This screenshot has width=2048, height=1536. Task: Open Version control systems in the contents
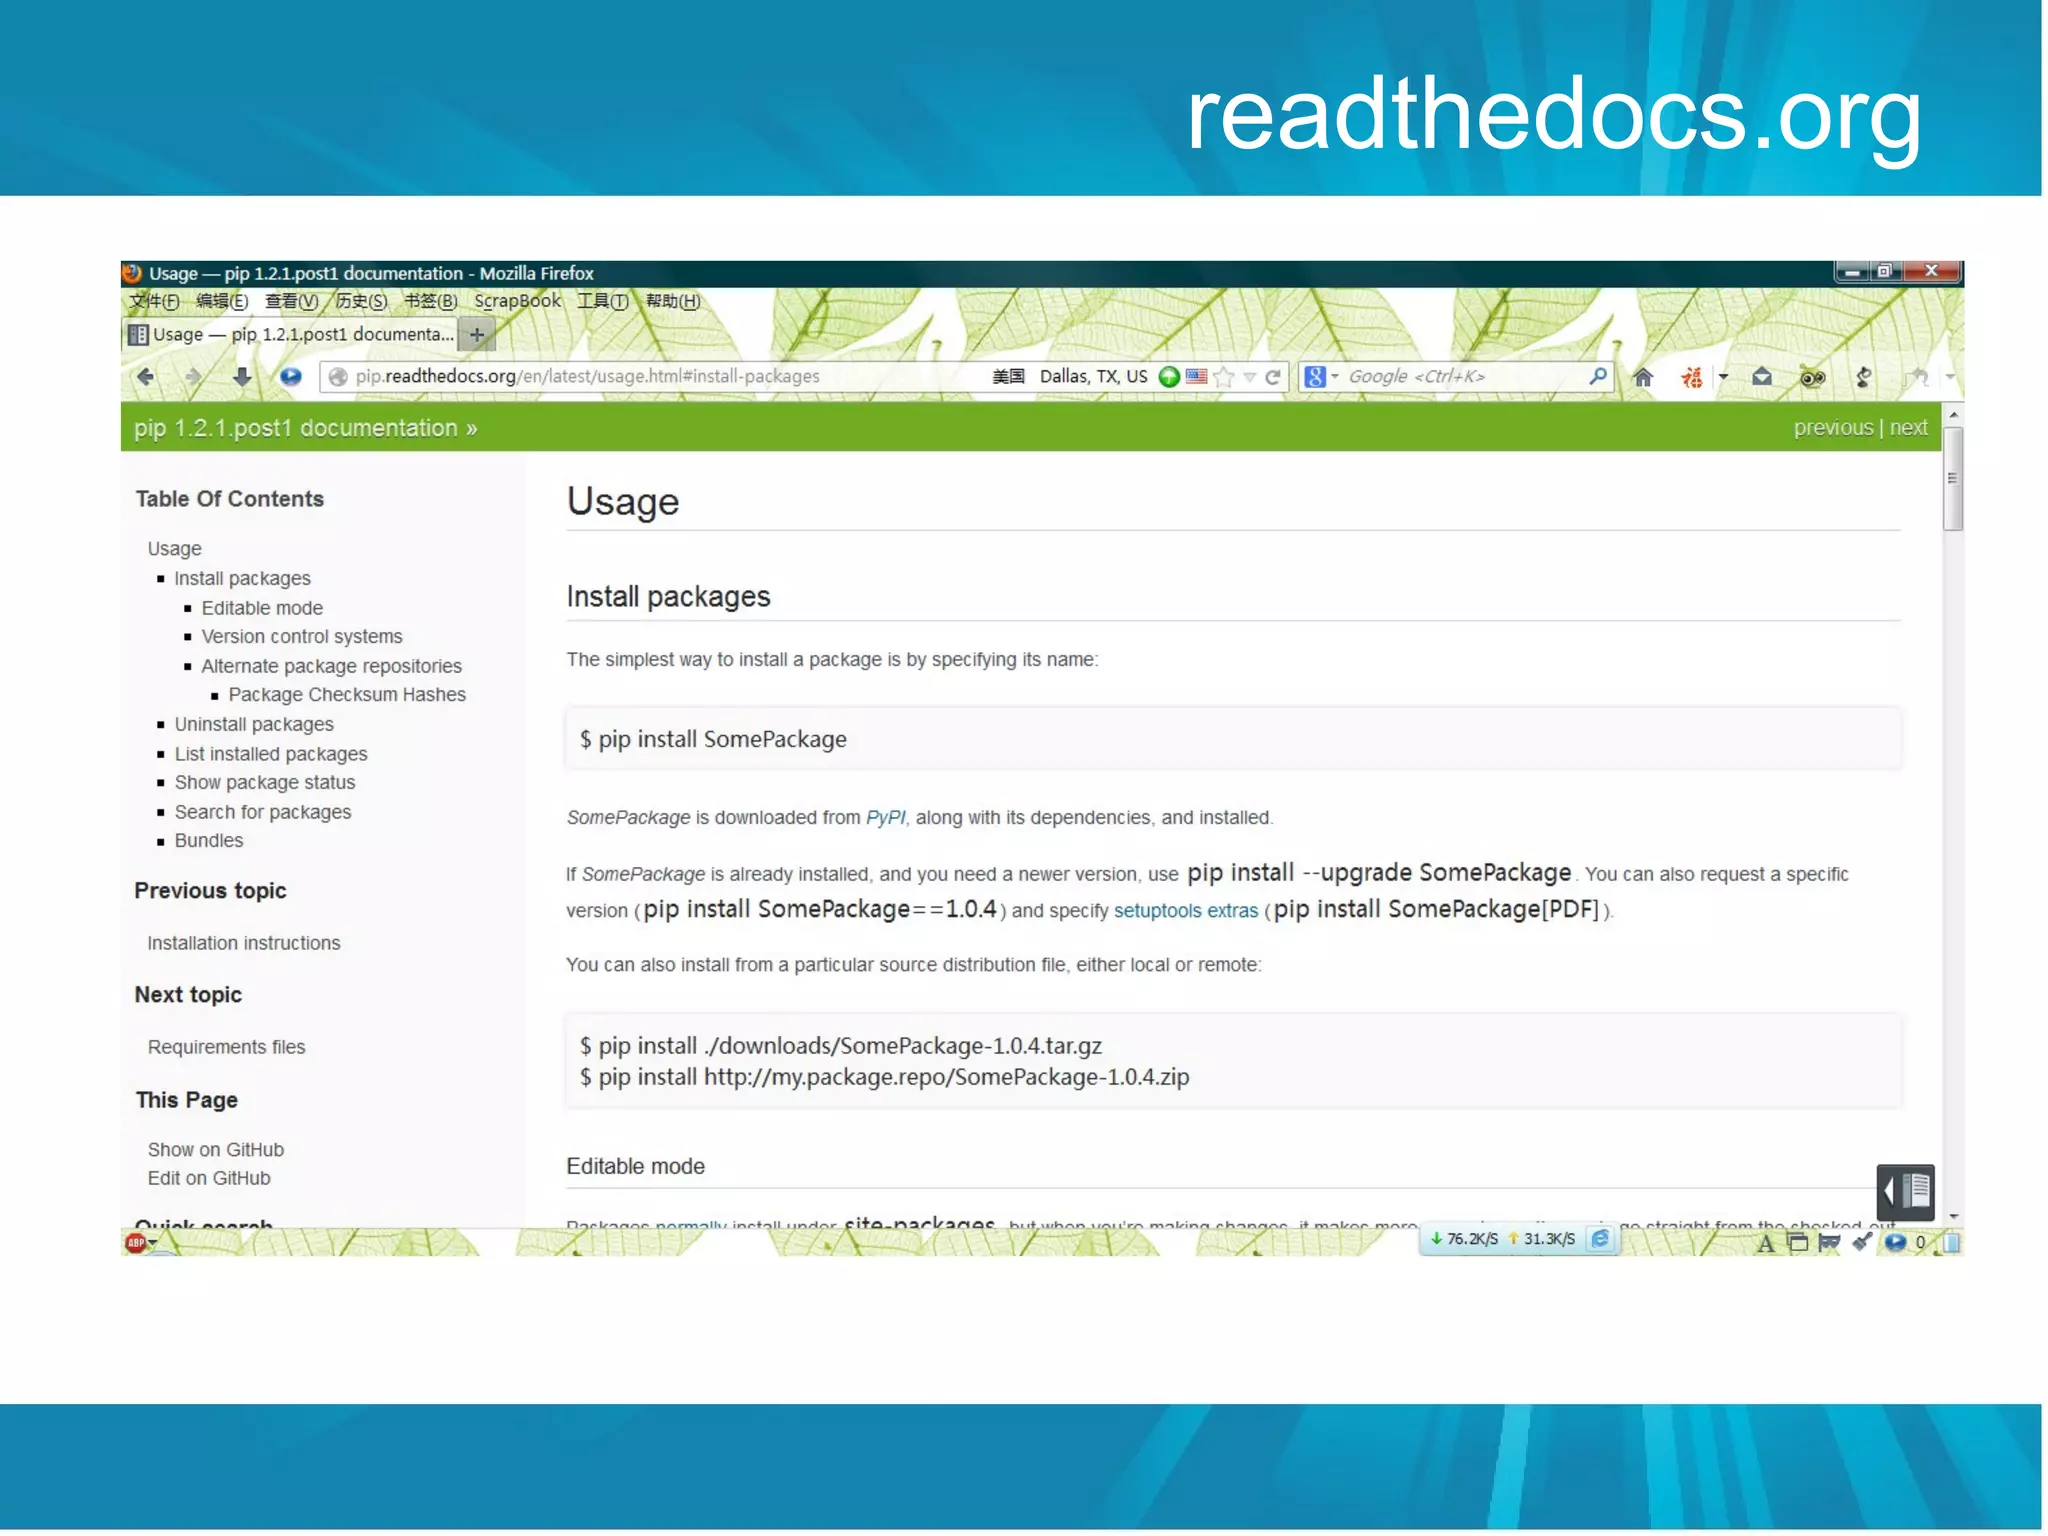(x=302, y=637)
